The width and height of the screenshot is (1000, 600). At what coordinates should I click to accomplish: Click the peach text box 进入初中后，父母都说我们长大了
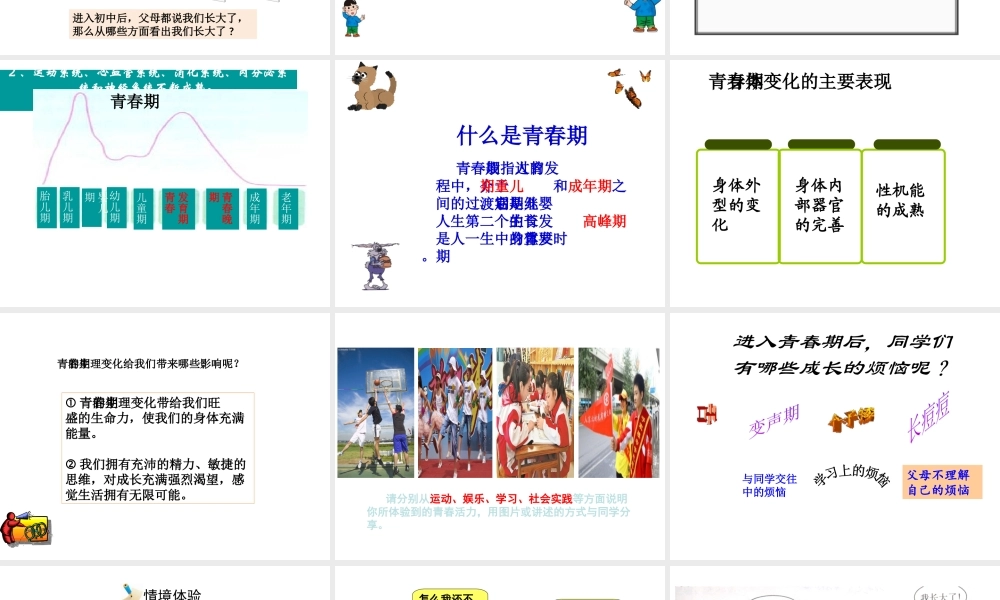click(163, 24)
